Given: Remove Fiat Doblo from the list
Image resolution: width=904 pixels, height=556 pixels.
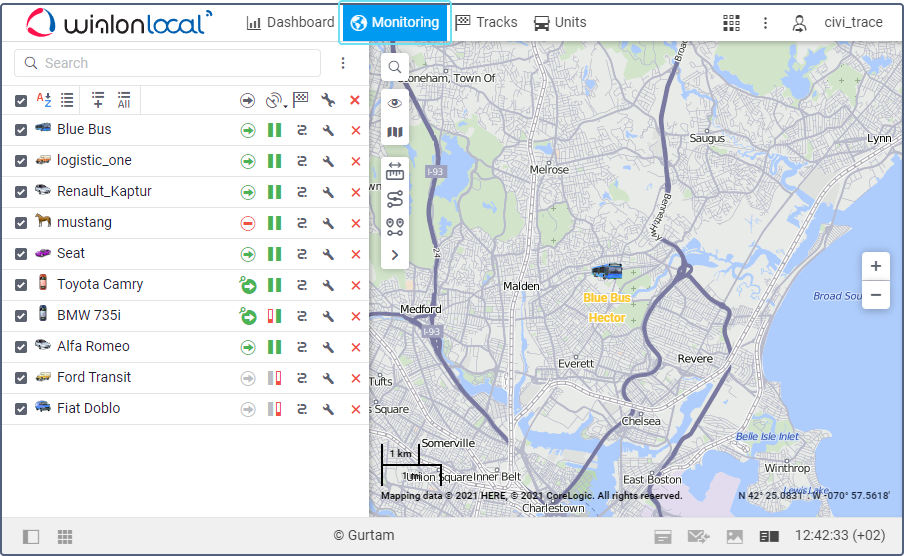Looking at the screenshot, I should 356,409.
